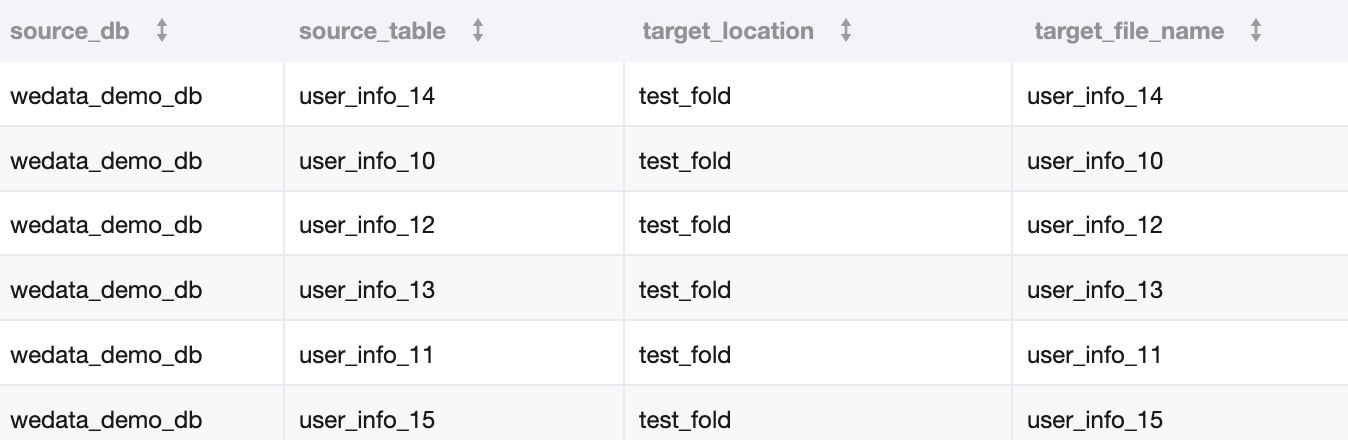
Task: Click user_info_11 in the source_table column
Action: pyautogui.click(x=366, y=355)
